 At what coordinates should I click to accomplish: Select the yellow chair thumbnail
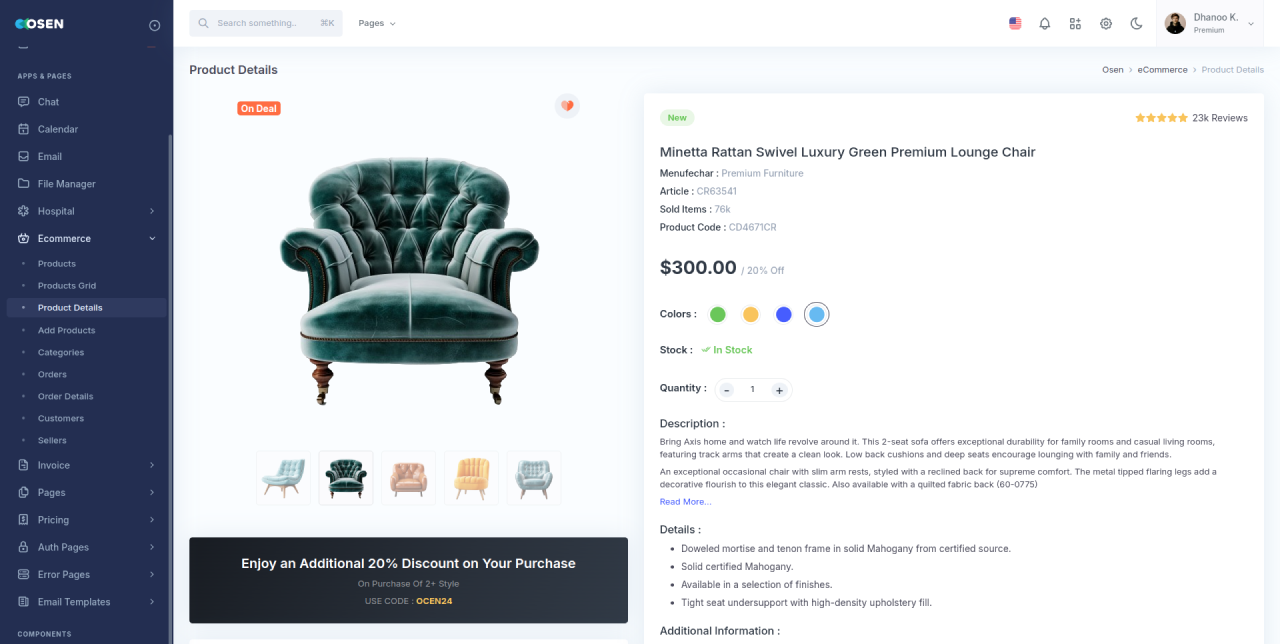pos(471,478)
